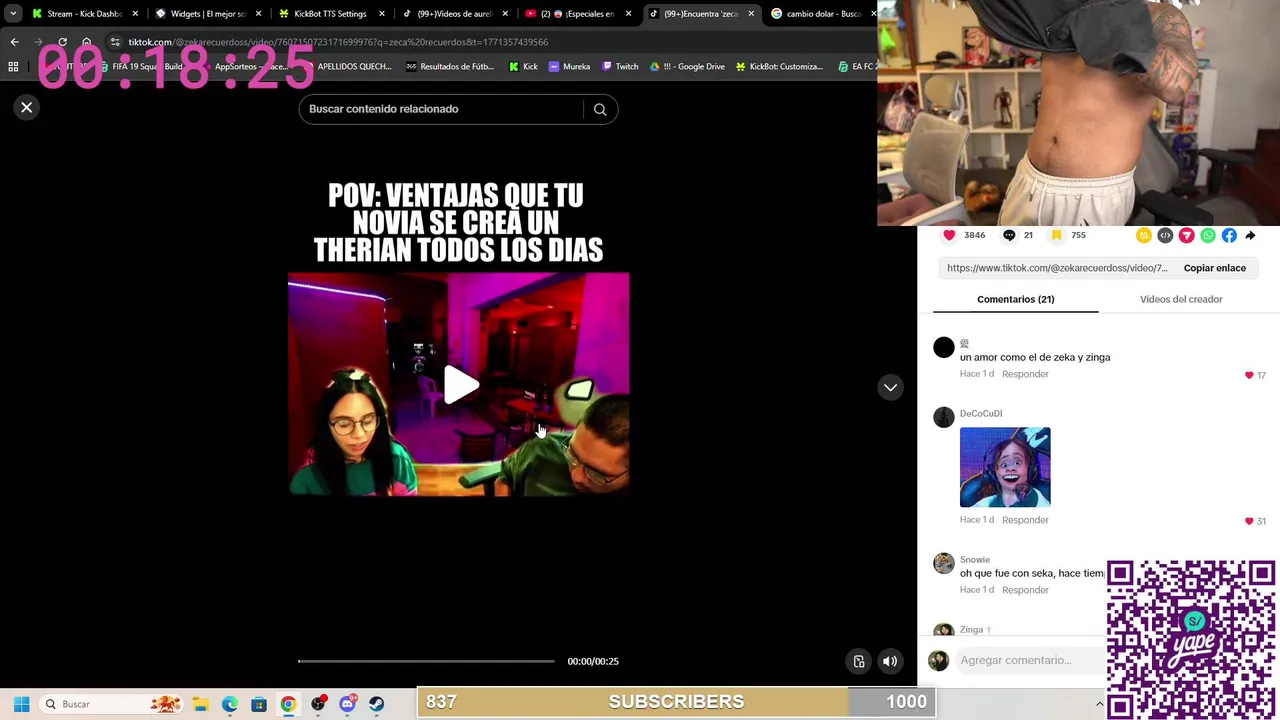
Task: Open OBS Studio from taskbar
Action: [318, 704]
